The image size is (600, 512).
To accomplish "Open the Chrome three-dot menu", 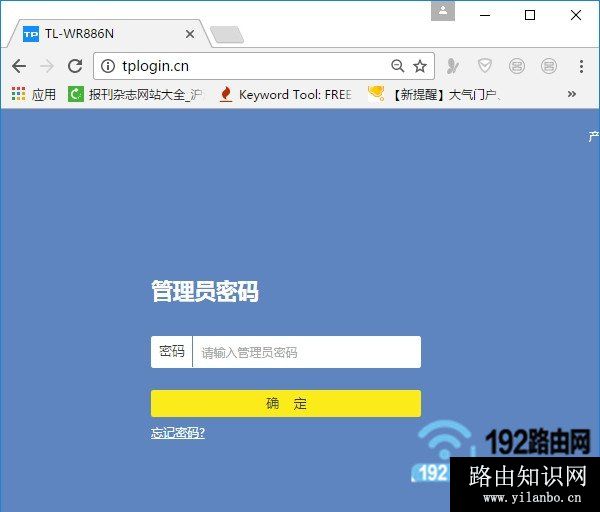I will (x=581, y=66).
